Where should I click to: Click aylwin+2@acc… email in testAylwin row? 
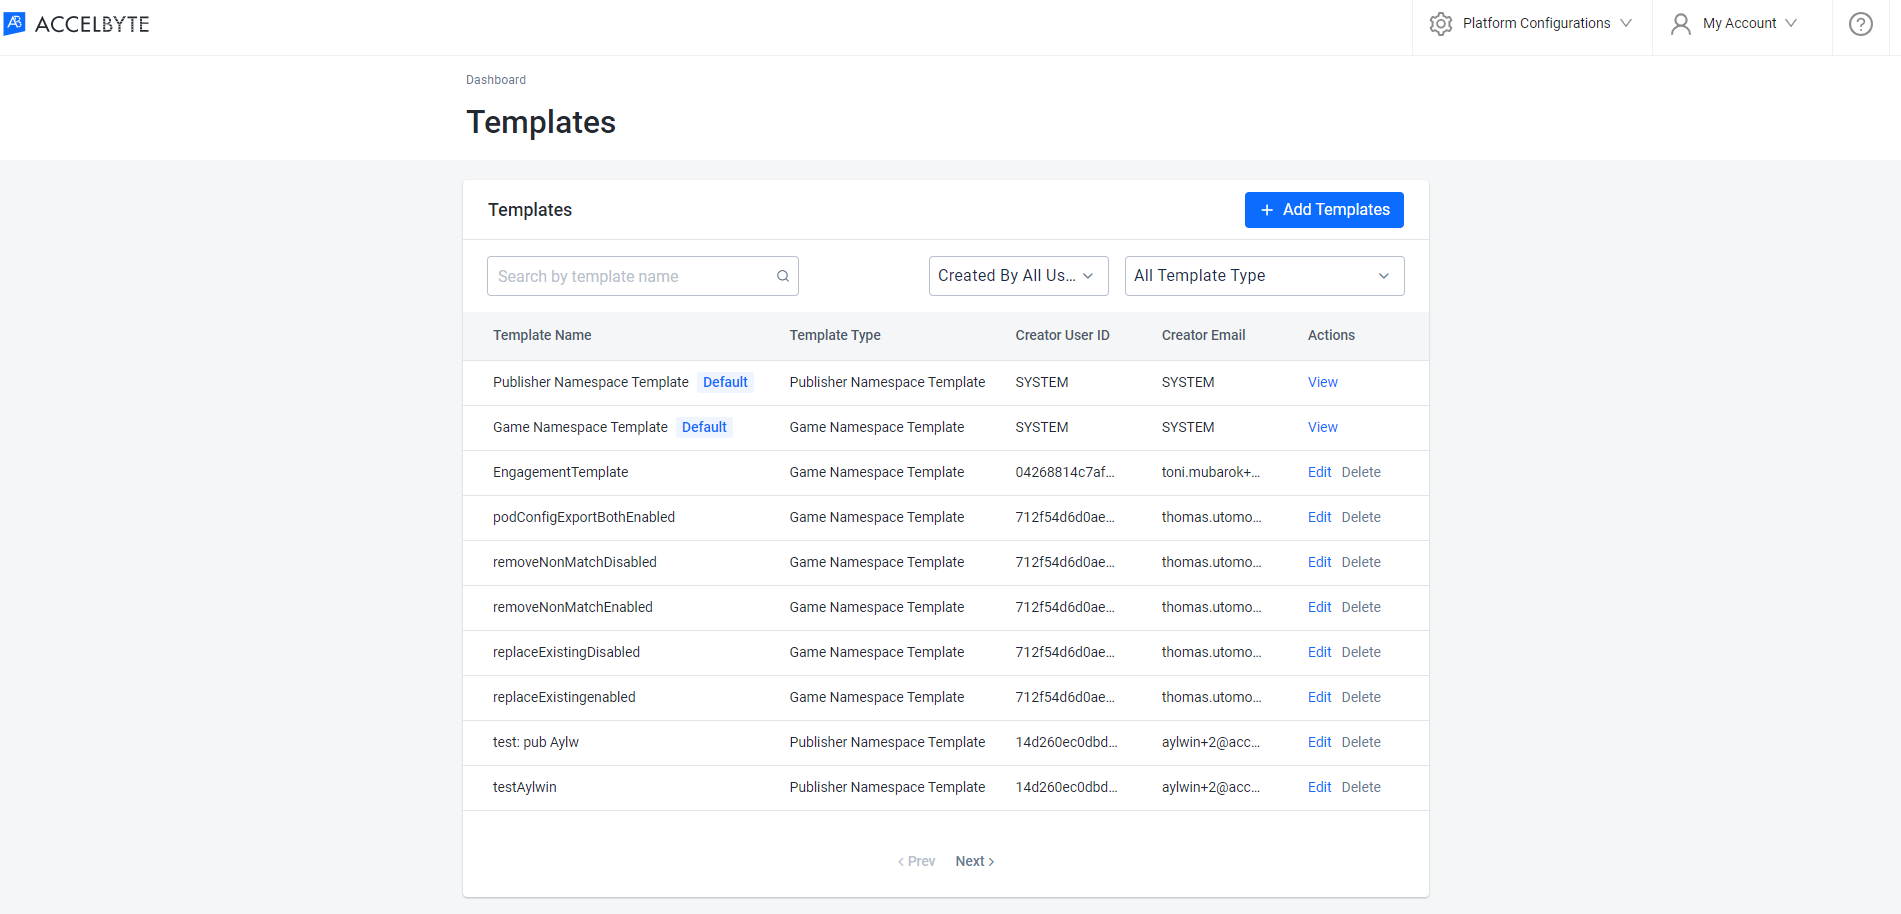point(1211,787)
